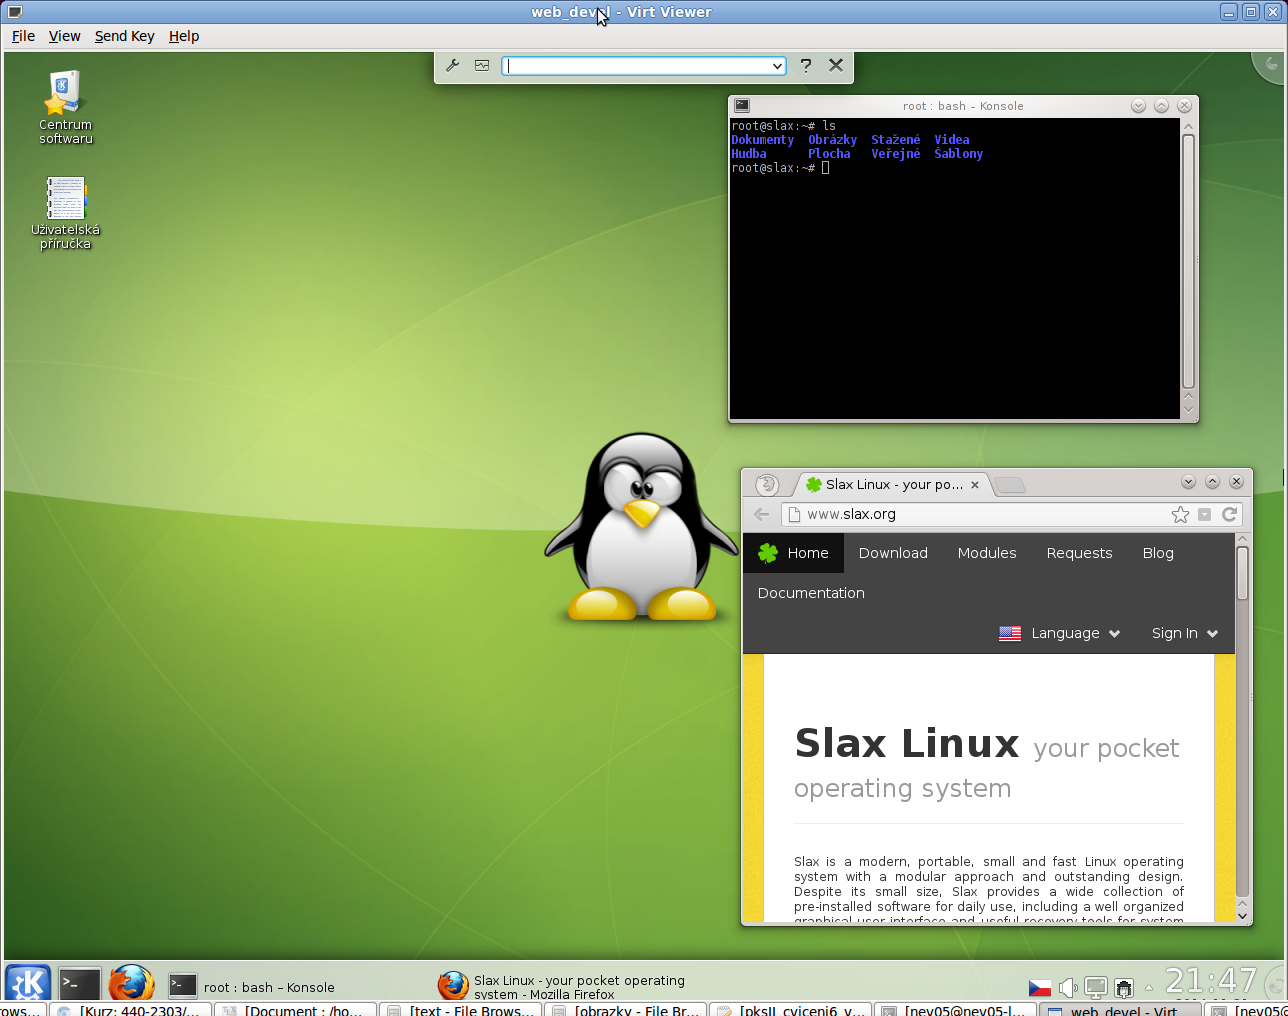Click the Dokumenty folder name in Konsole
The height and width of the screenshot is (1016, 1288).
[762, 140]
